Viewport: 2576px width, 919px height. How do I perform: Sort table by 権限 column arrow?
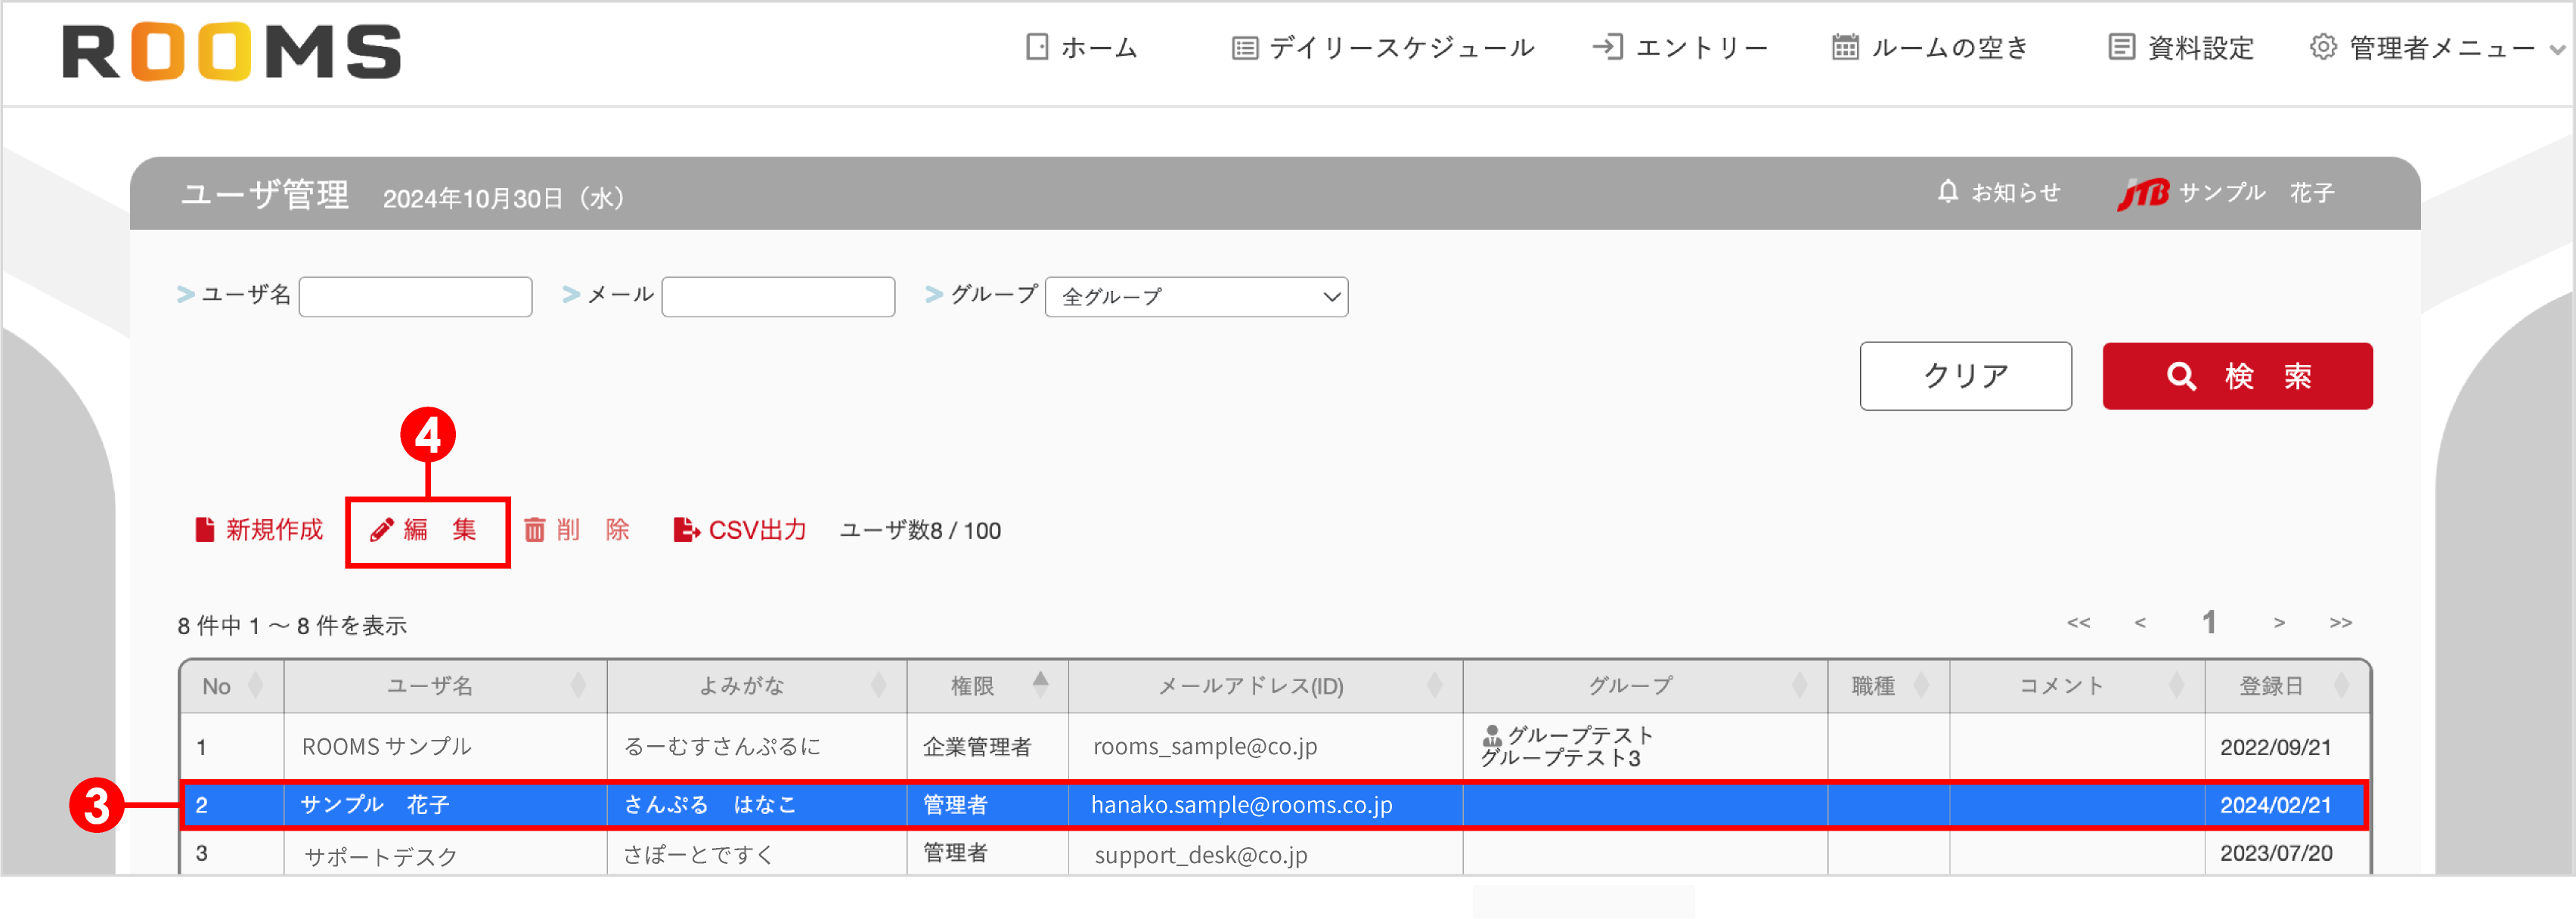1041,684
